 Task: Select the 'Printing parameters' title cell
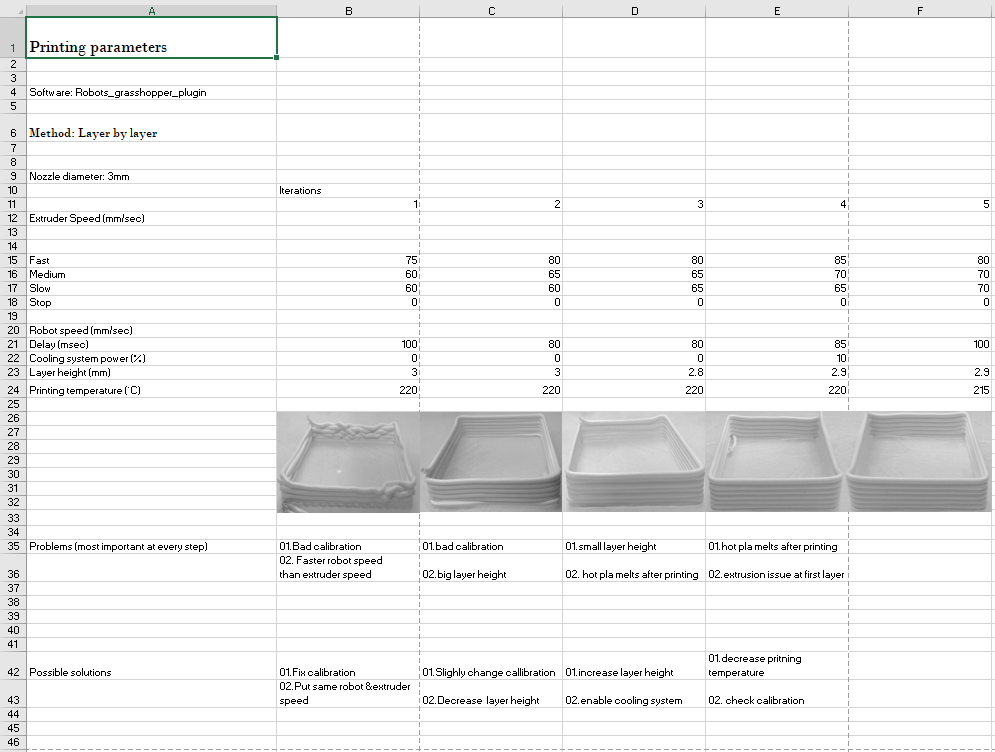(x=151, y=37)
